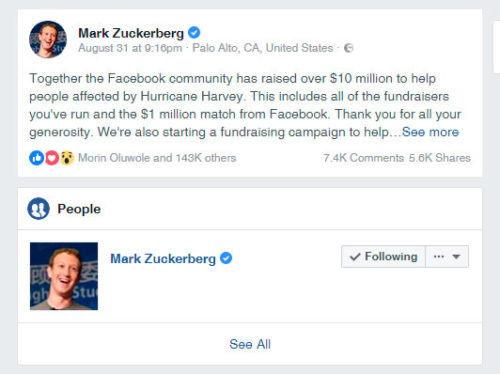Open the 5.6K Shares link
Screen dimensions: 500x374
tap(440, 158)
